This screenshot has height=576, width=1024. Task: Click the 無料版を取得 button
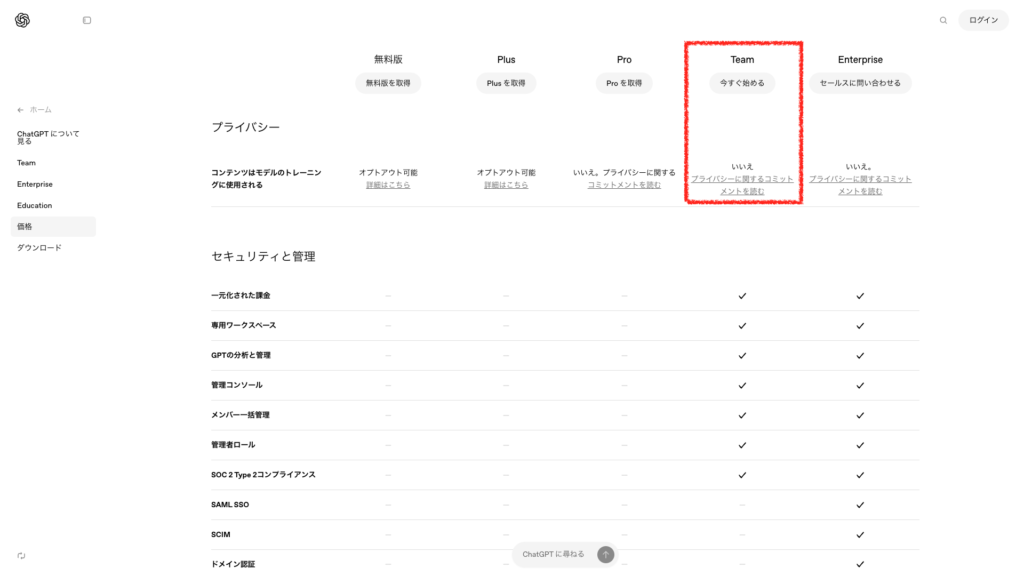[388, 83]
